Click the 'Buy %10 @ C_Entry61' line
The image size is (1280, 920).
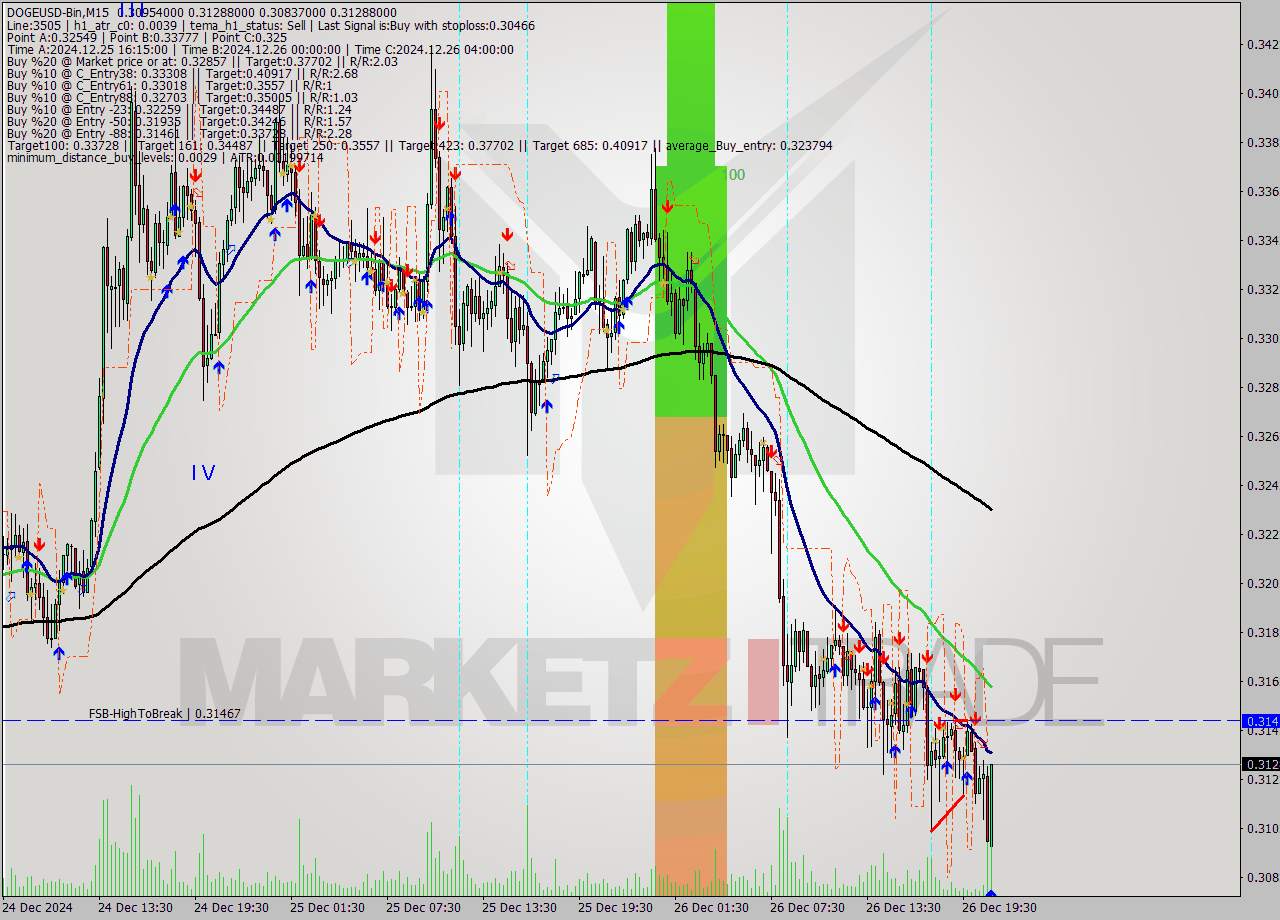click(169, 85)
